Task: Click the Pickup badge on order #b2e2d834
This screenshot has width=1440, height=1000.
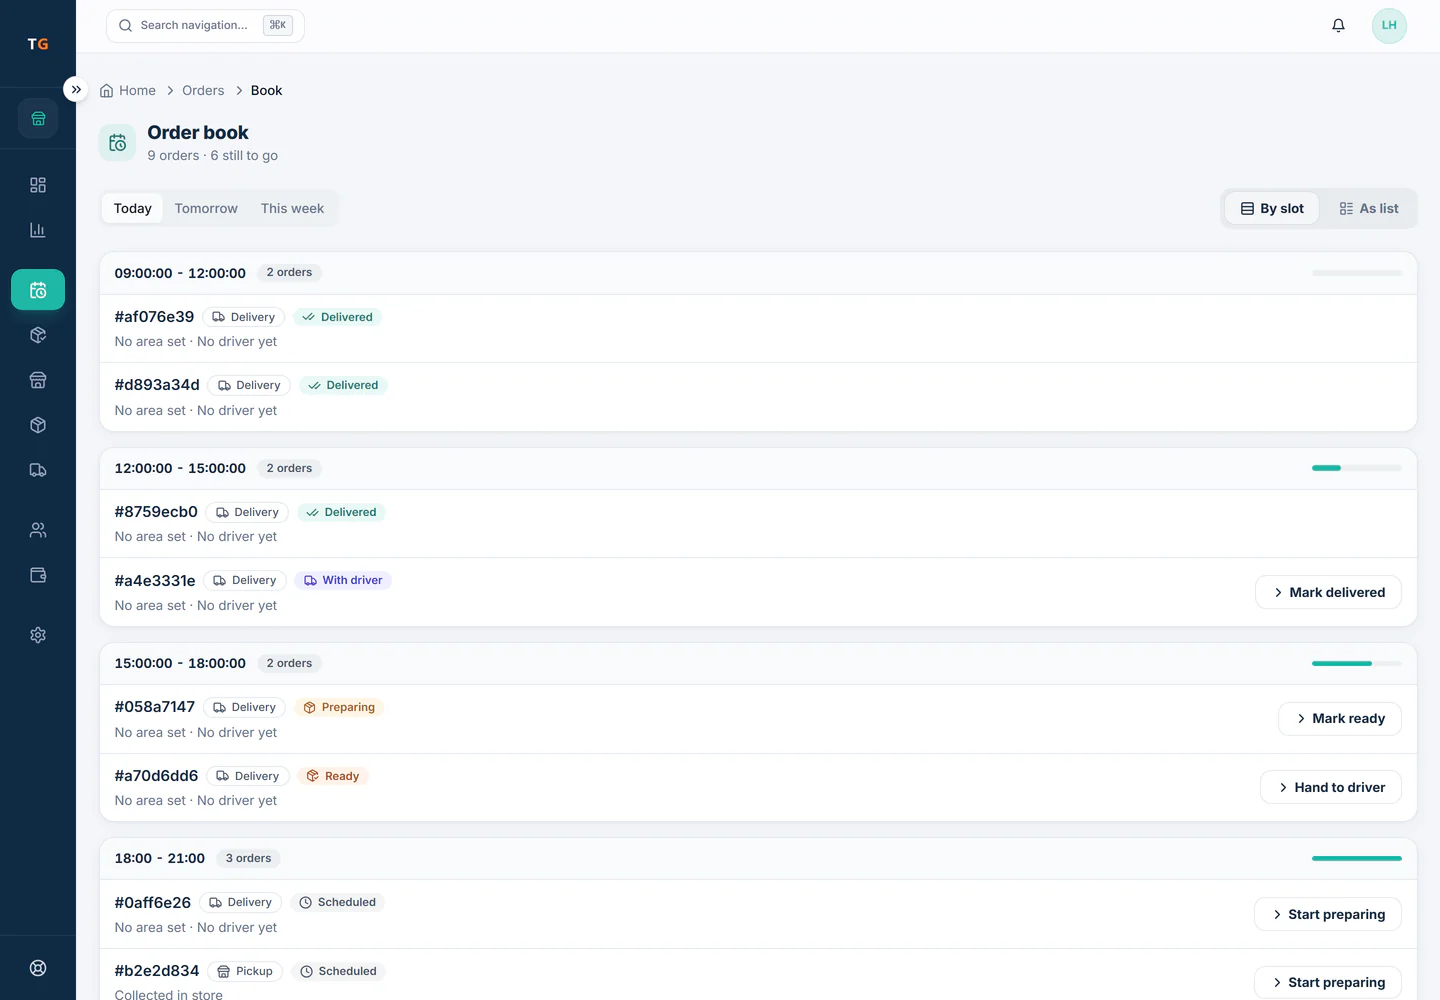Action: click(x=245, y=971)
